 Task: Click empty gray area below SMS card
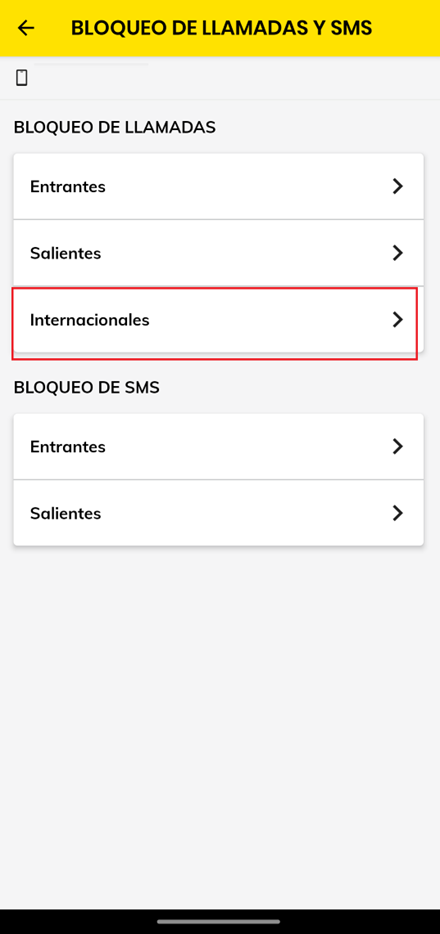220,715
